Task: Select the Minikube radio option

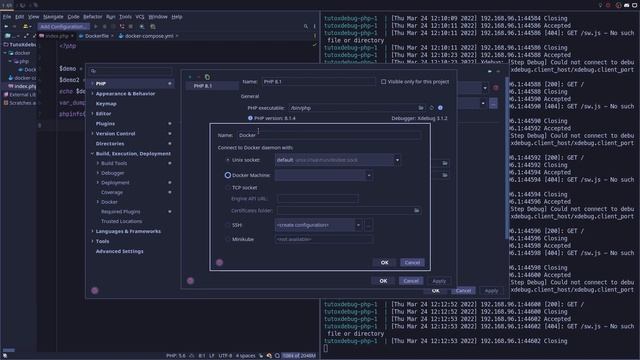Action: click(228, 239)
